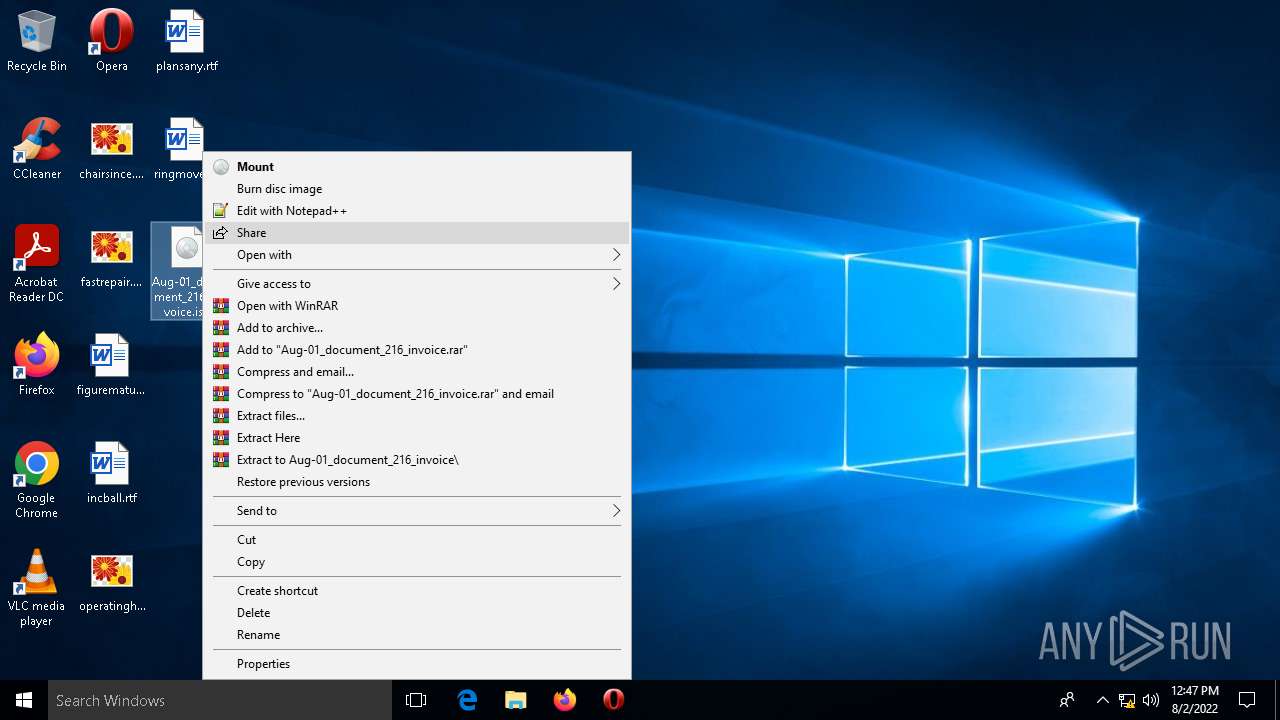
Task: Select the incball.rtf document icon
Action: (112, 473)
